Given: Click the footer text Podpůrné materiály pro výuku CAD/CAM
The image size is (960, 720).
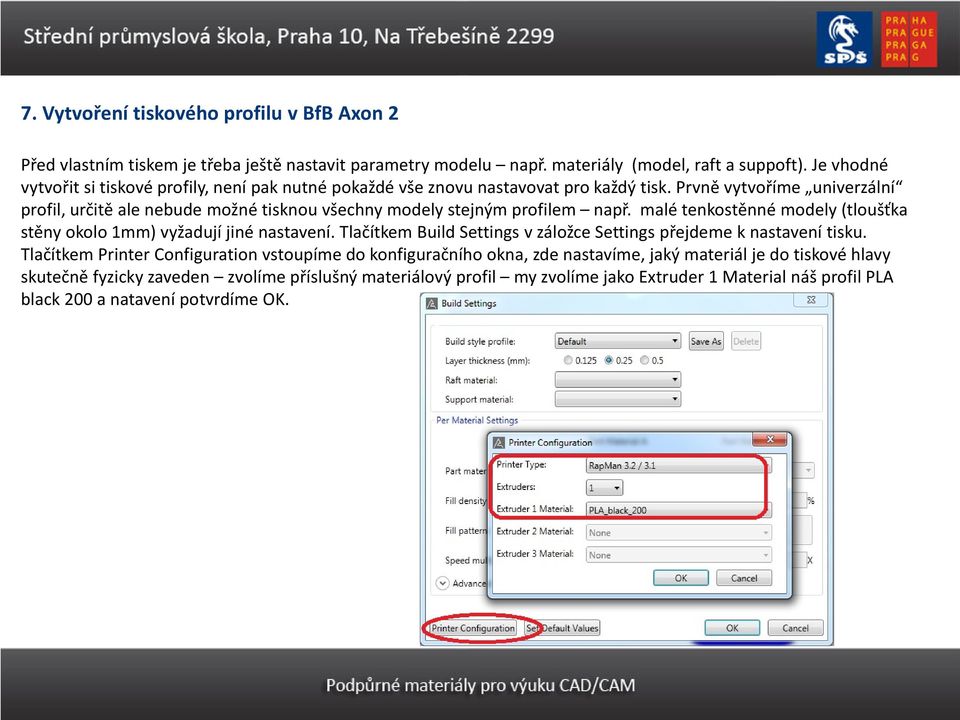Looking at the screenshot, I should pyautogui.click(x=480, y=684).
